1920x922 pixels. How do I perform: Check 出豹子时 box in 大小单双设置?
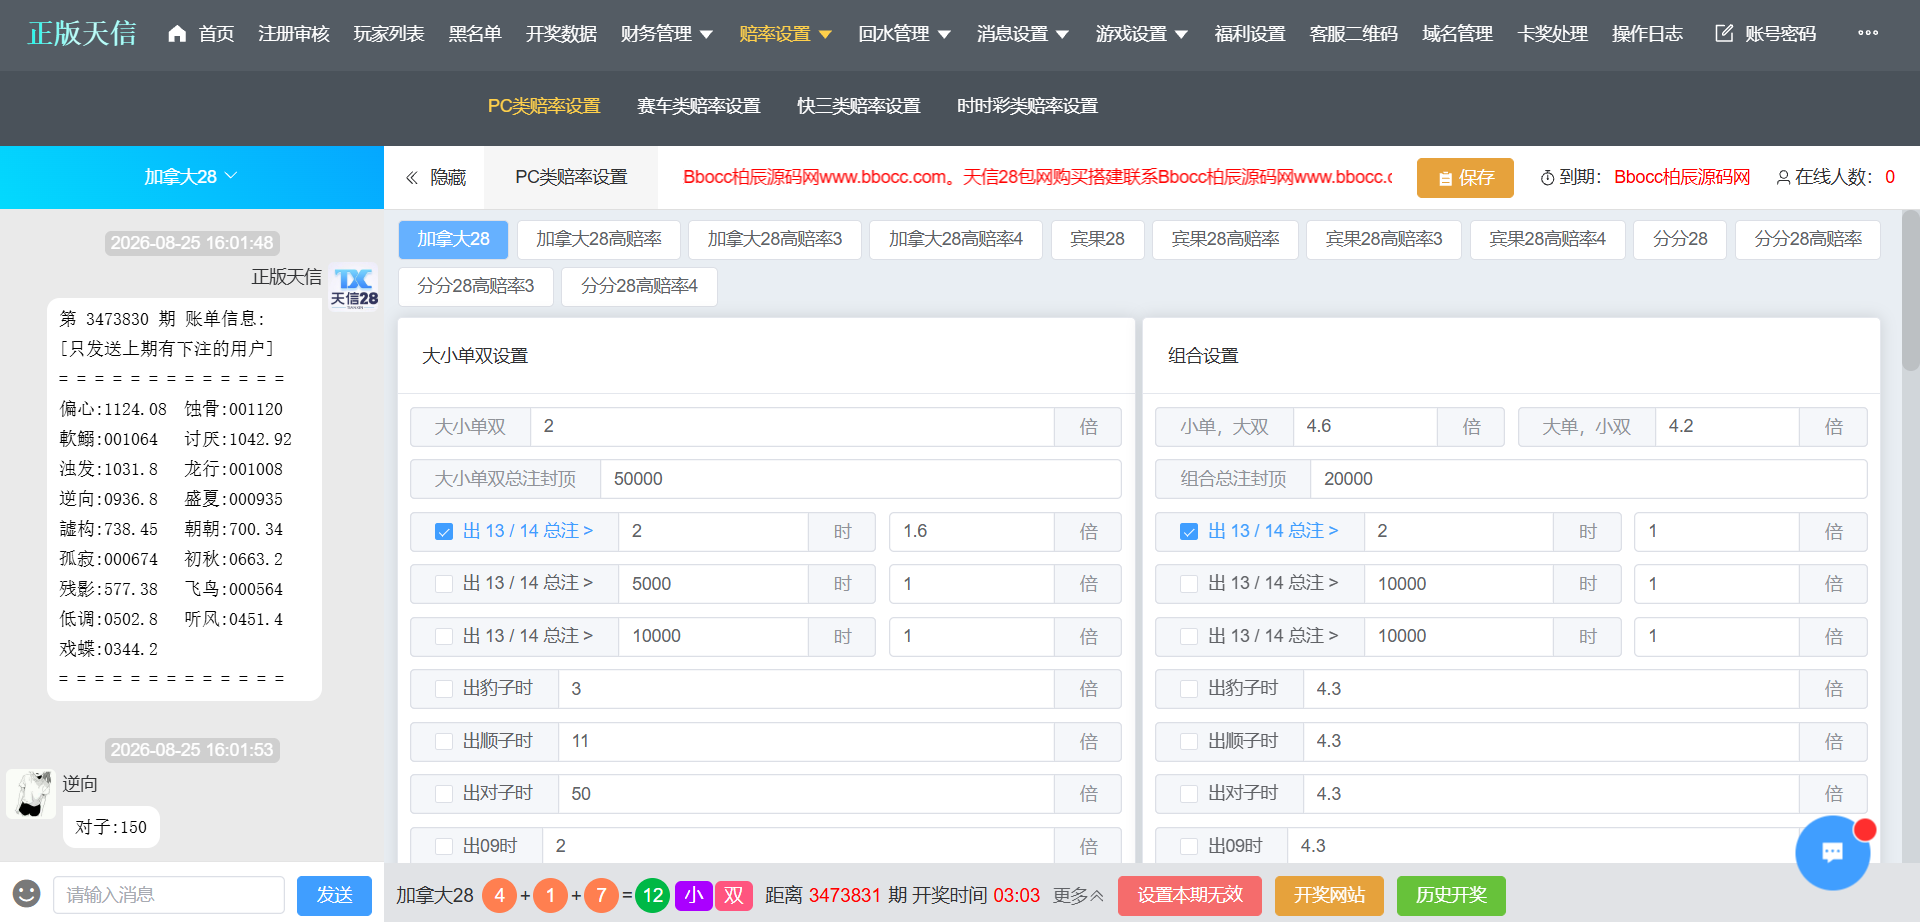tap(444, 689)
